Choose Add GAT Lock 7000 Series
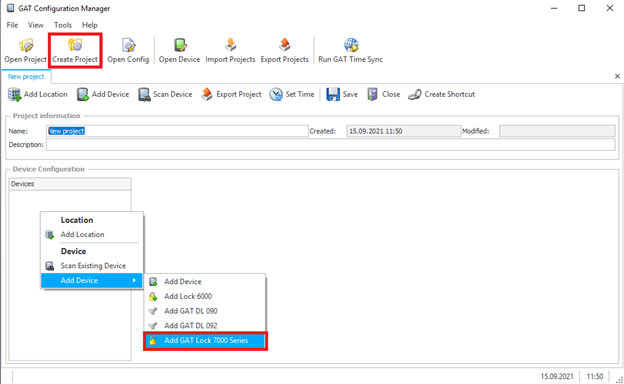624x384 pixels. click(x=205, y=341)
